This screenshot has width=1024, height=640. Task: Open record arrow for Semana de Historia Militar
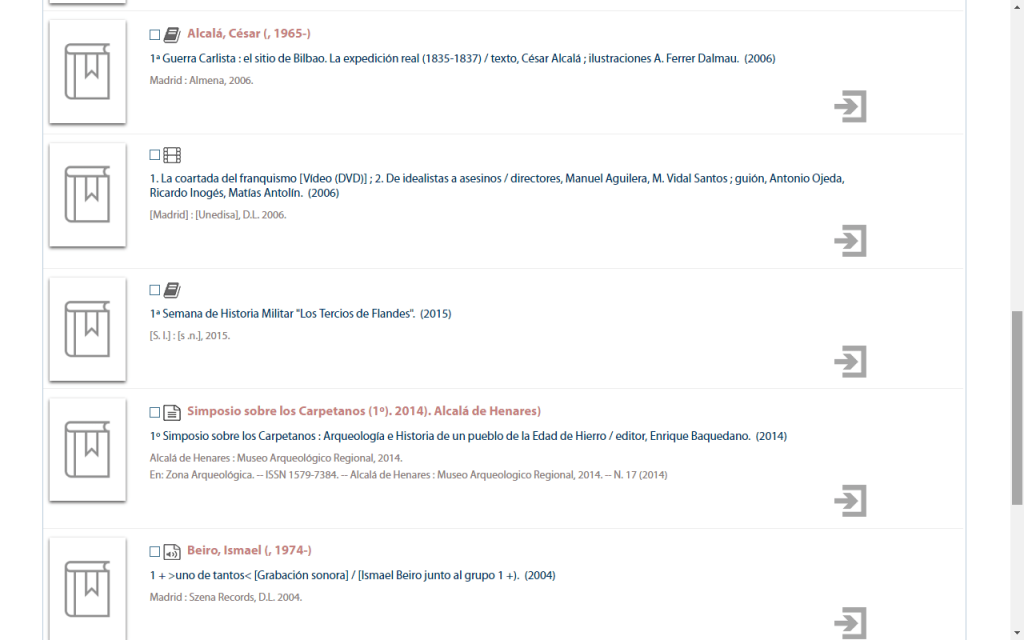coord(850,361)
